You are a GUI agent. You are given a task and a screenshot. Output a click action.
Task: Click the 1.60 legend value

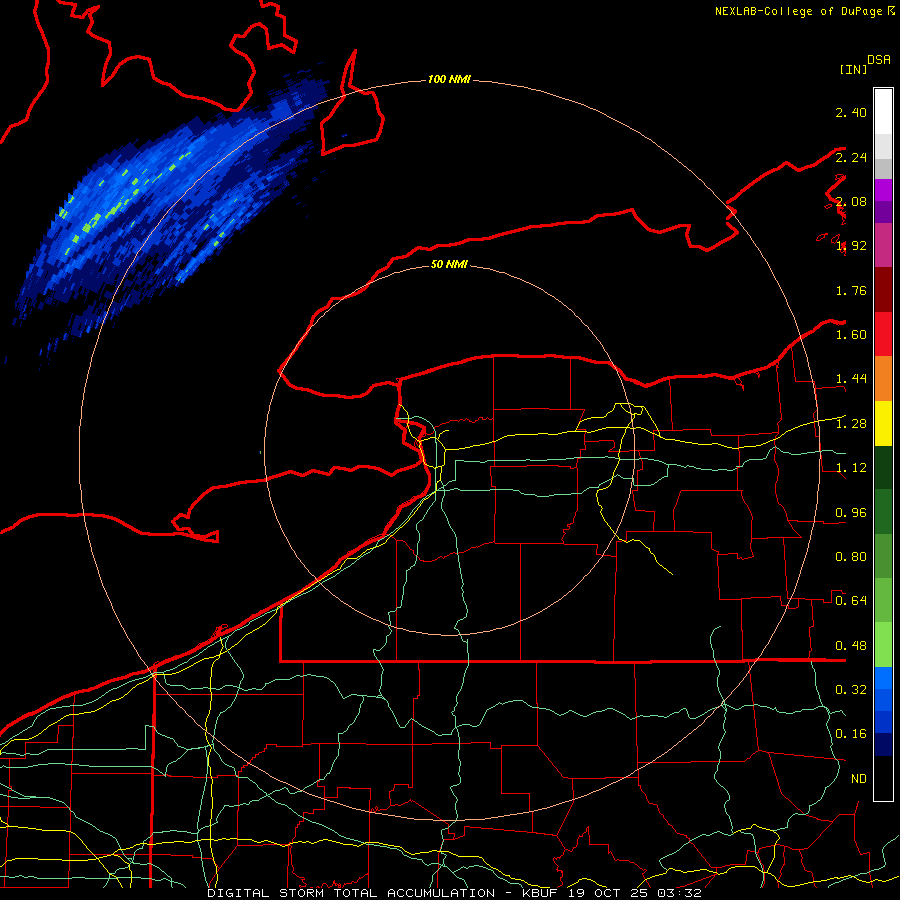coord(851,335)
